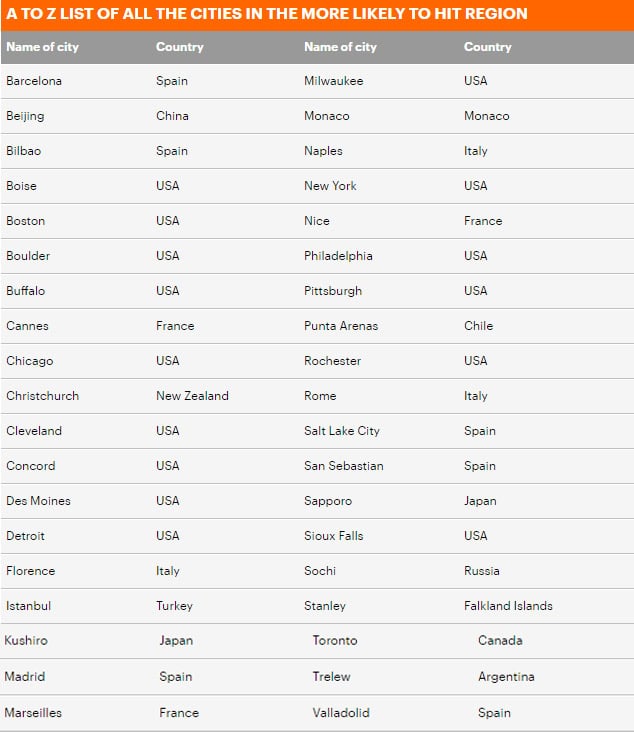Click the first 'Country' column header
This screenshot has height=732, width=634.
click(180, 47)
